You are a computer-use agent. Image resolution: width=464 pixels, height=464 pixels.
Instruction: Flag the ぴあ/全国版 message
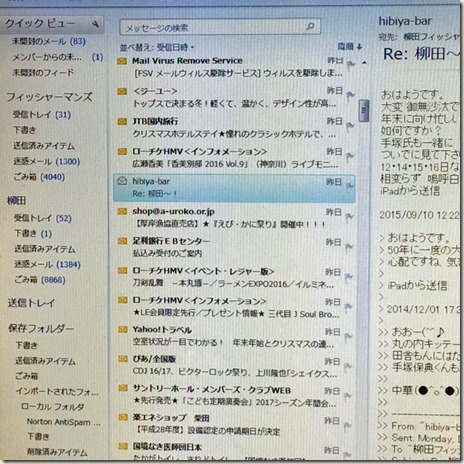tap(348, 367)
